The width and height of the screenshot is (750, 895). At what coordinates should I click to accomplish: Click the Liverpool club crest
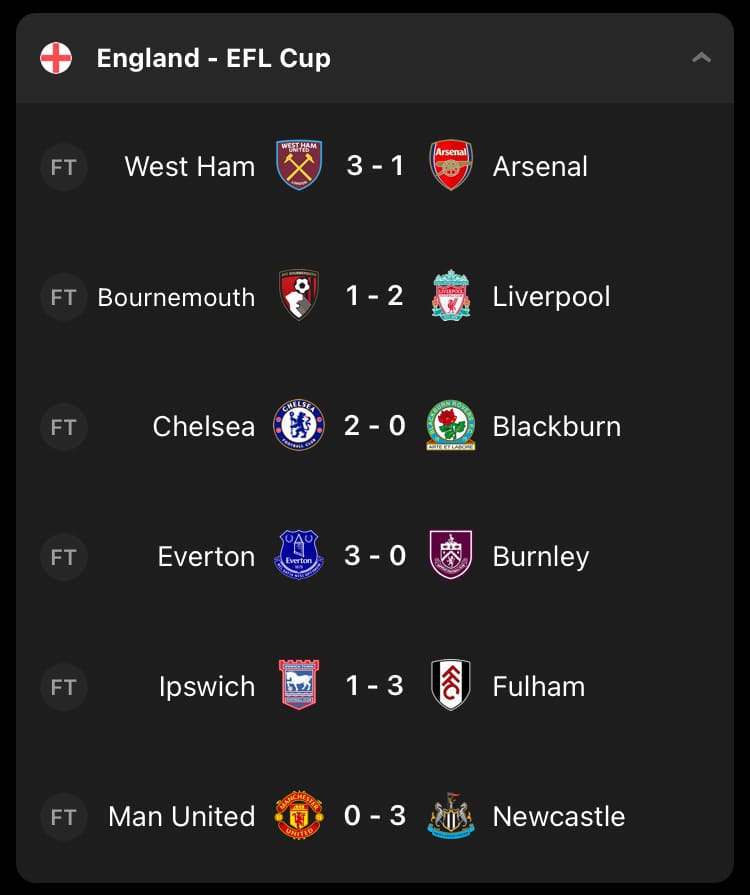click(x=451, y=295)
